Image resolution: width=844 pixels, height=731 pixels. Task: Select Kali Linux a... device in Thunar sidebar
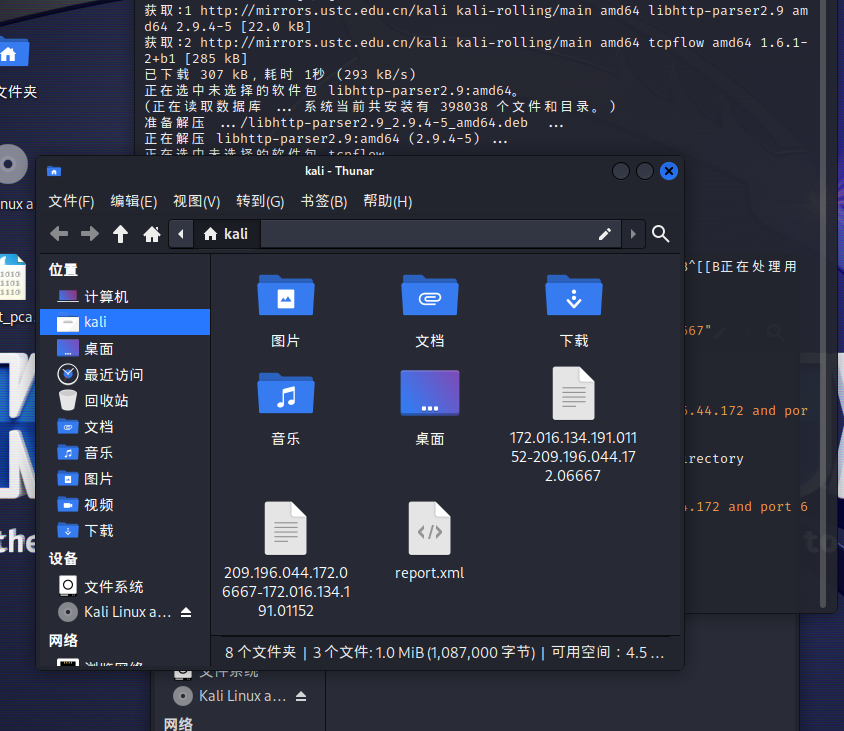coord(114,612)
